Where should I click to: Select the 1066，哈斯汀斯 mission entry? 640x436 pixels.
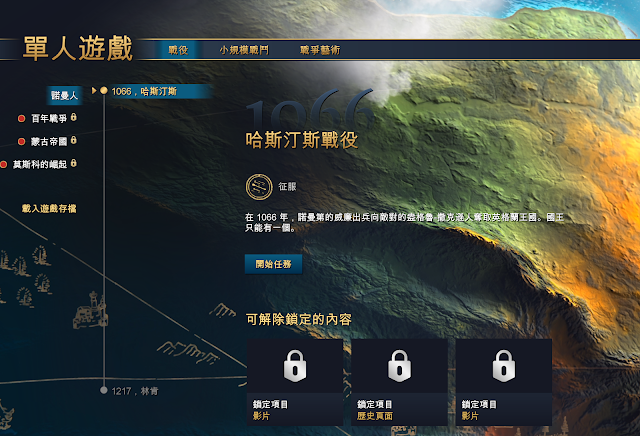pos(160,91)
